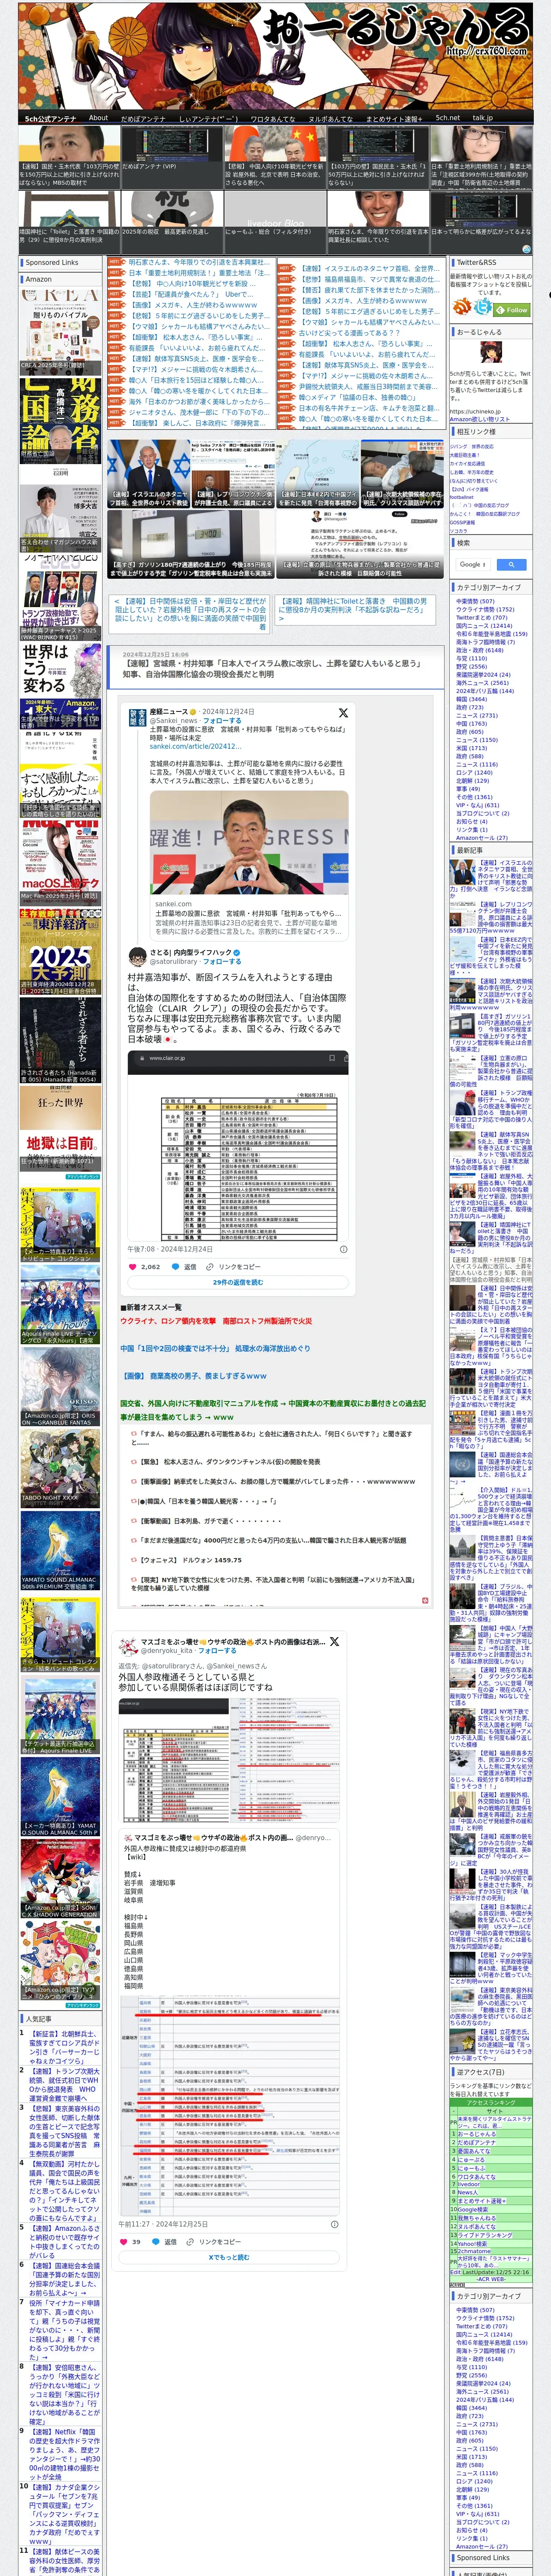Click the green Feedly Follow button
This screenshot has width=551, height=2576.
(x=512, y=310)
